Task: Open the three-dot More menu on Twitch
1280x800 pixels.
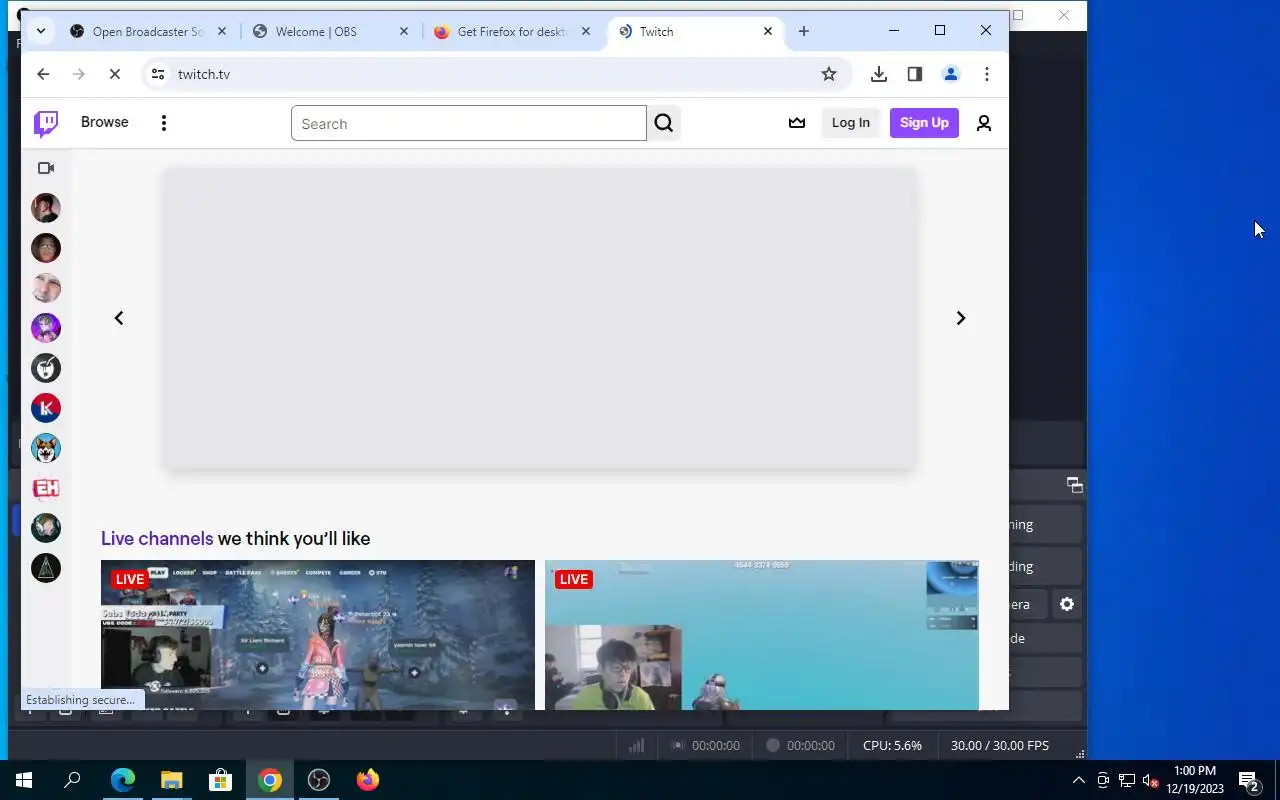Action: 164,123
